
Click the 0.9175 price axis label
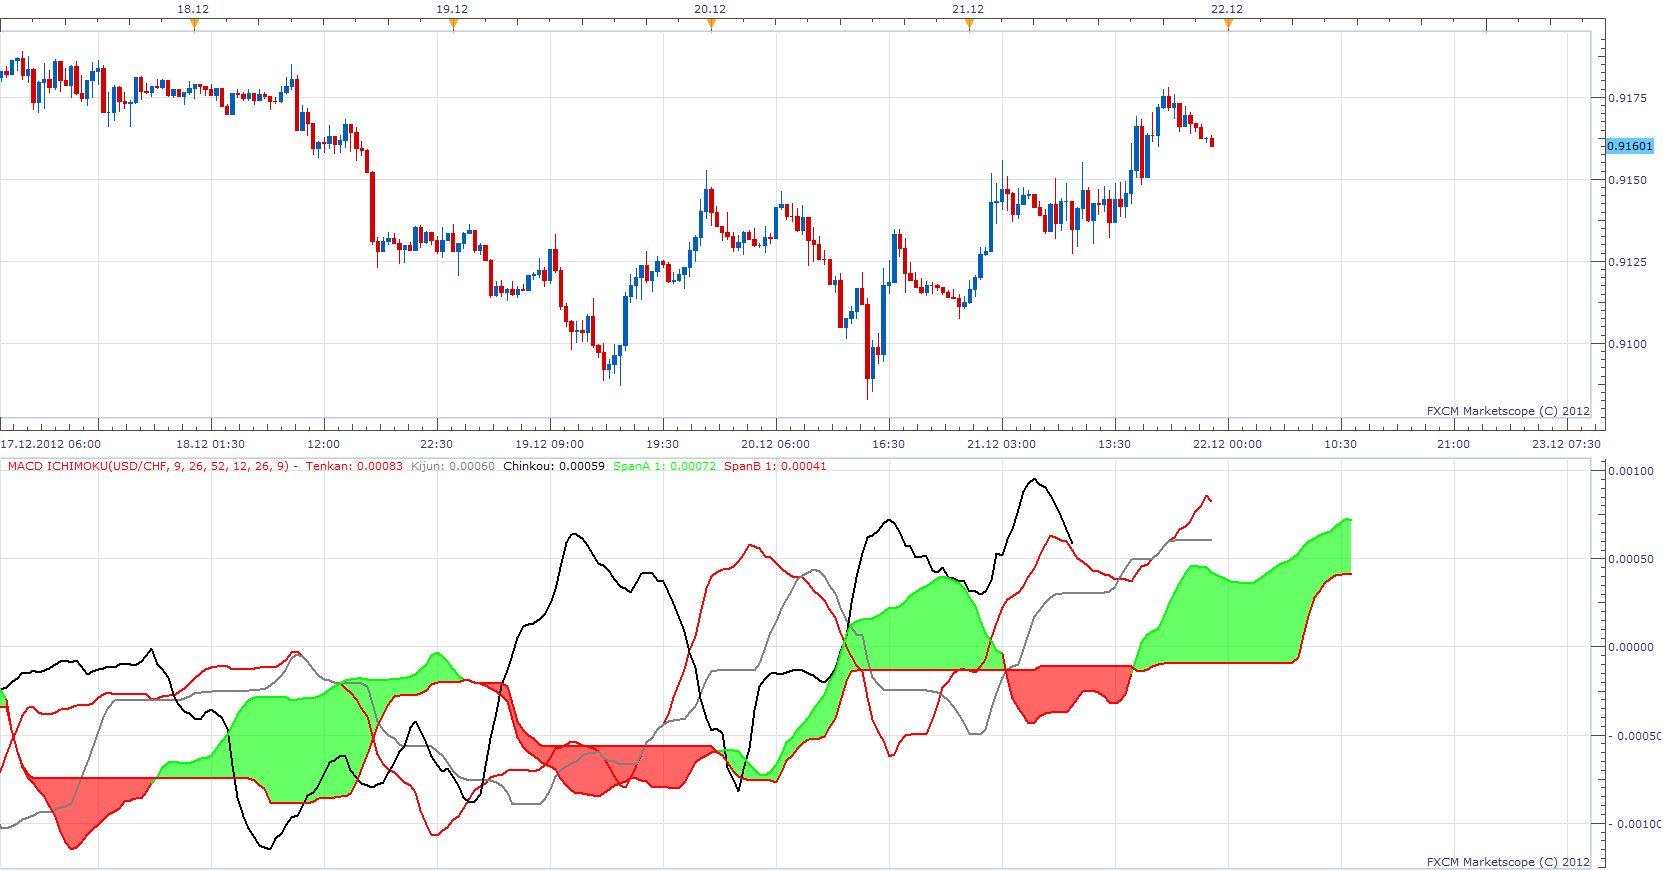1627,98
